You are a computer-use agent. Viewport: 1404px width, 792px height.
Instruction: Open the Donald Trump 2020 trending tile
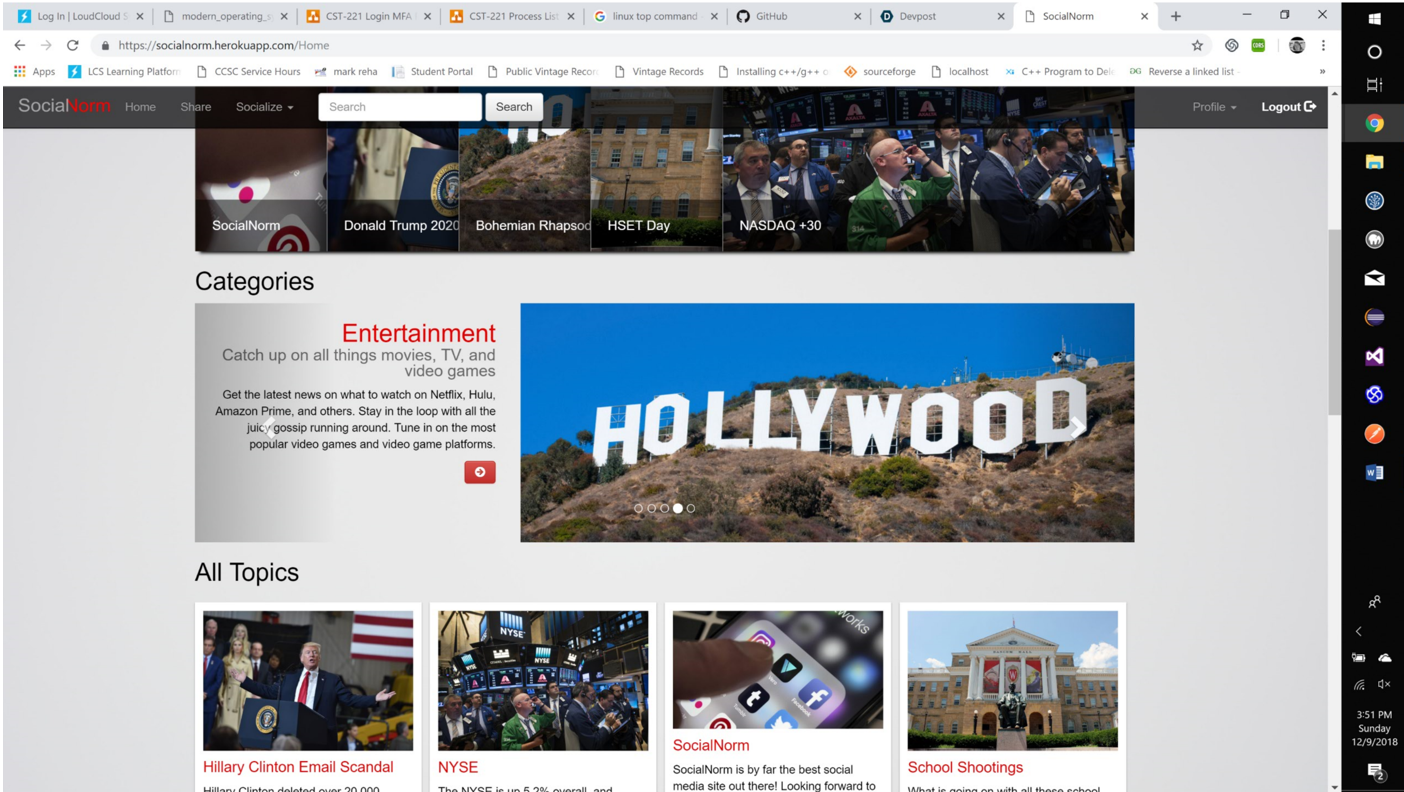(x=393, y=170)
